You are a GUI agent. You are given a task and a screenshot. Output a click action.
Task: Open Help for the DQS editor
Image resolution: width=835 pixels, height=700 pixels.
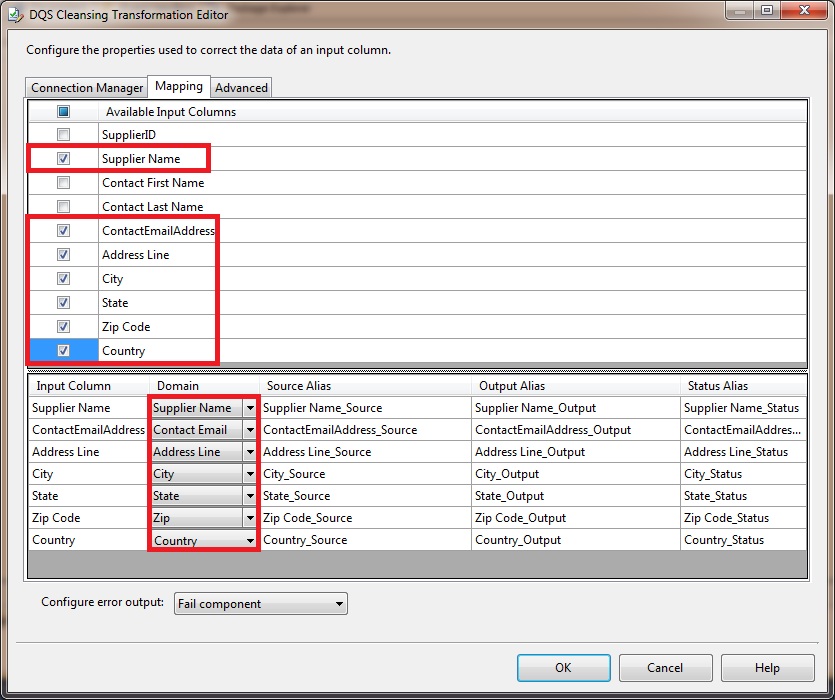(x=767, y=667)
